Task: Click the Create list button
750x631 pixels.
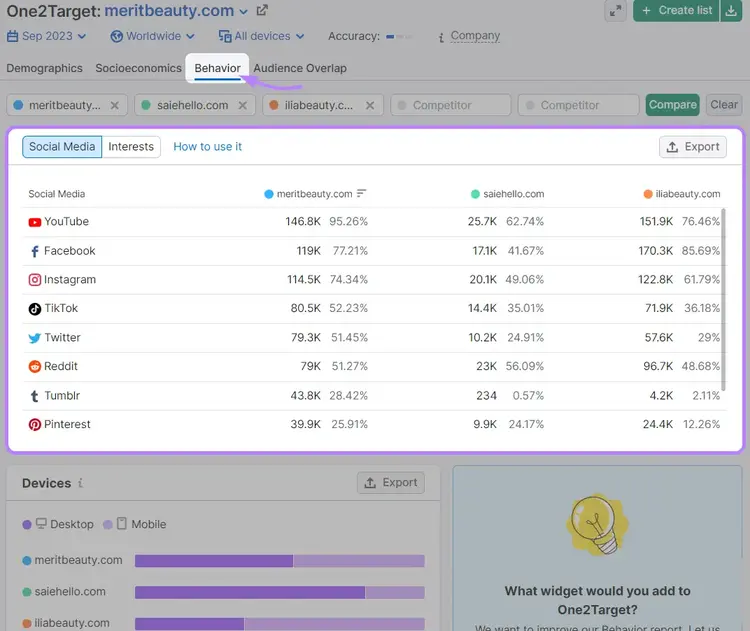Action: tap(676, 11)
